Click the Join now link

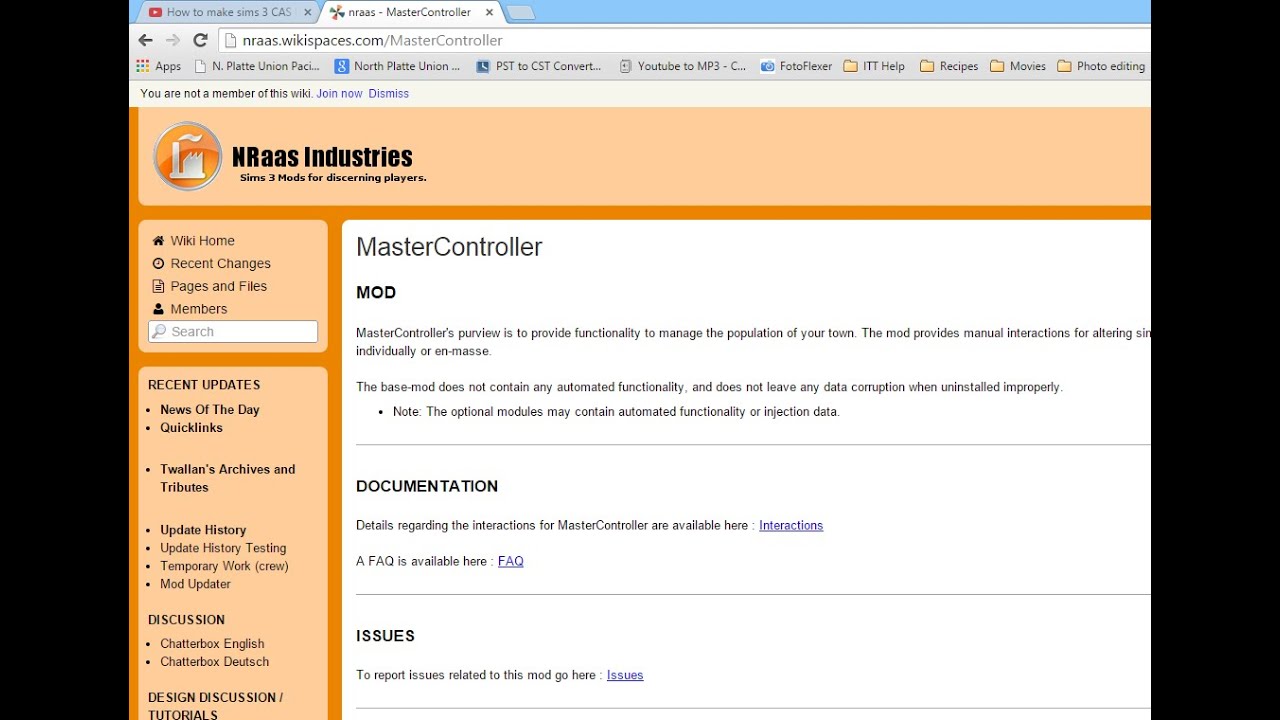pos(339,93)
